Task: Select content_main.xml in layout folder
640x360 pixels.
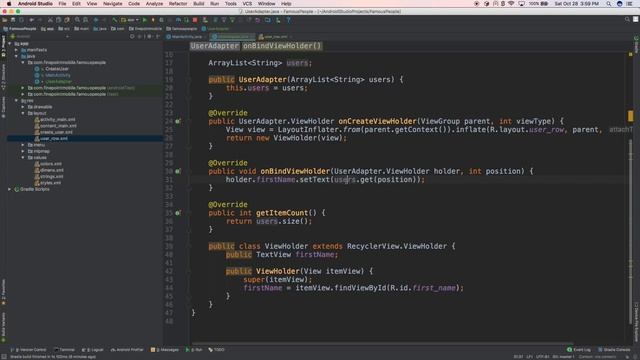Action: [58, 126]
